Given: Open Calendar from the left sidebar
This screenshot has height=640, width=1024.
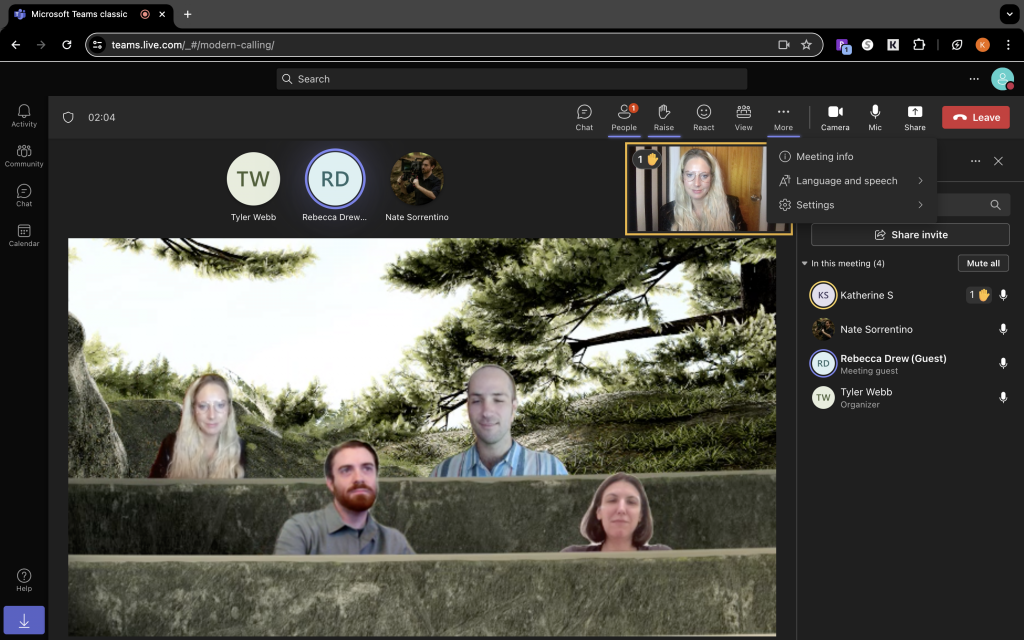Looking at the screenshot, I should pos(24,232).
